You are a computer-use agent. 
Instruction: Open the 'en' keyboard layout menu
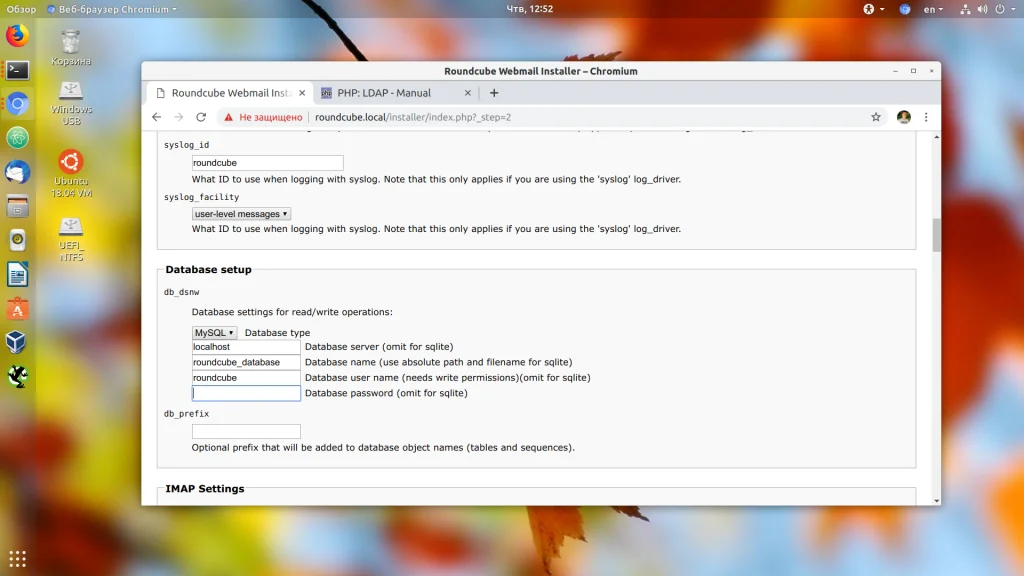[933, 9]
